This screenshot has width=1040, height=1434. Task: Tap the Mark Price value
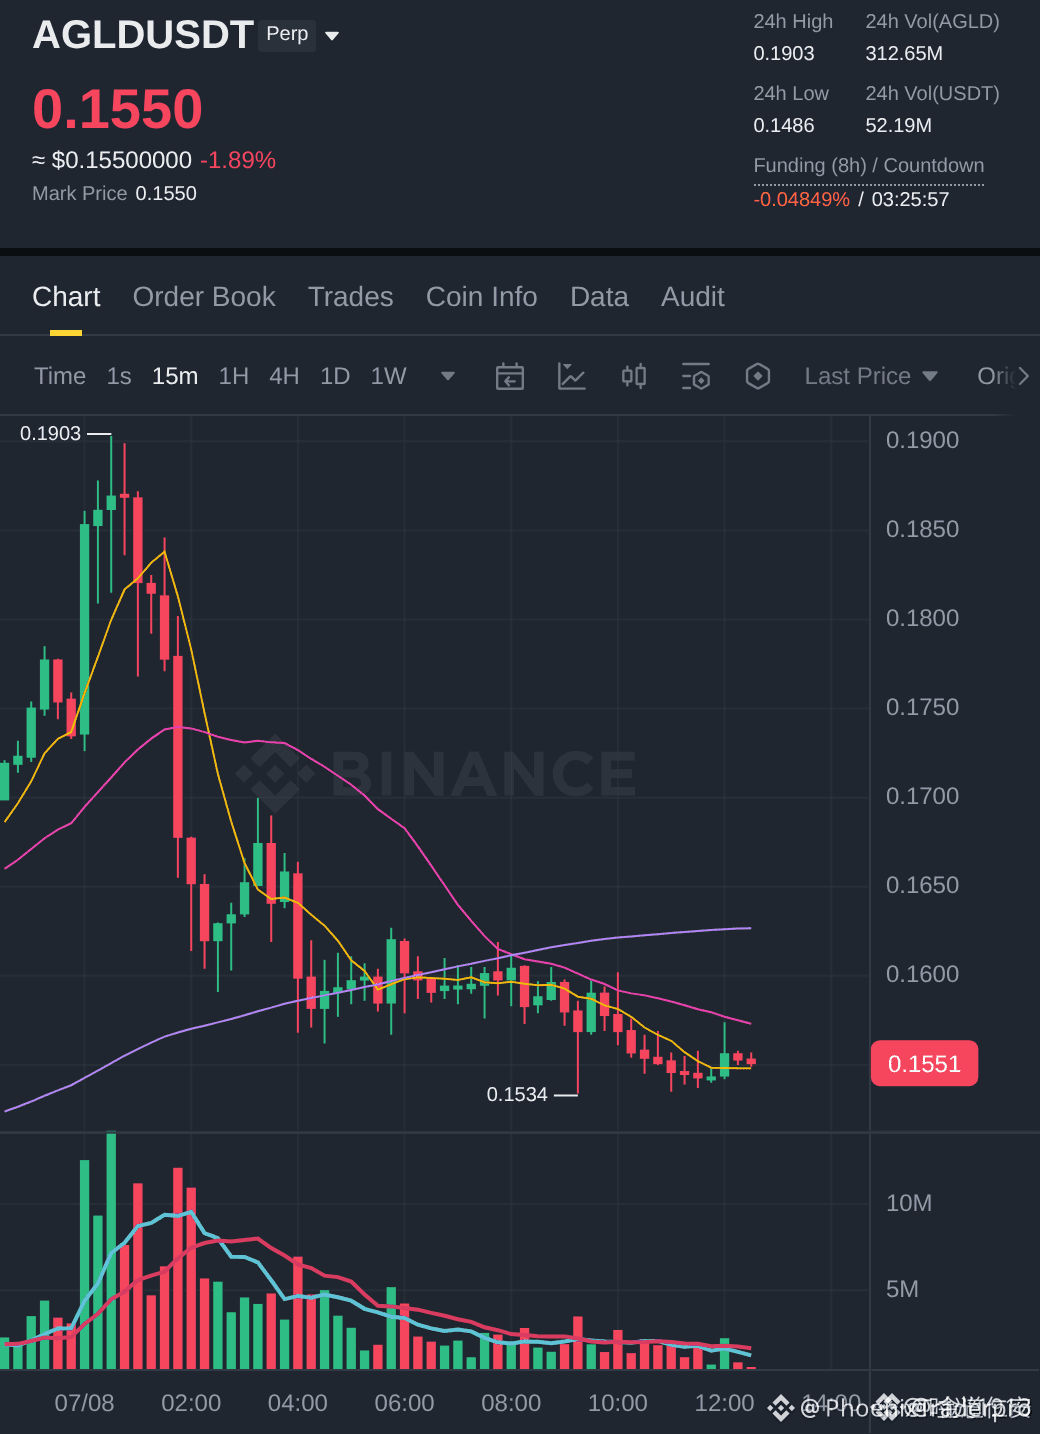(x=166, y=193)
